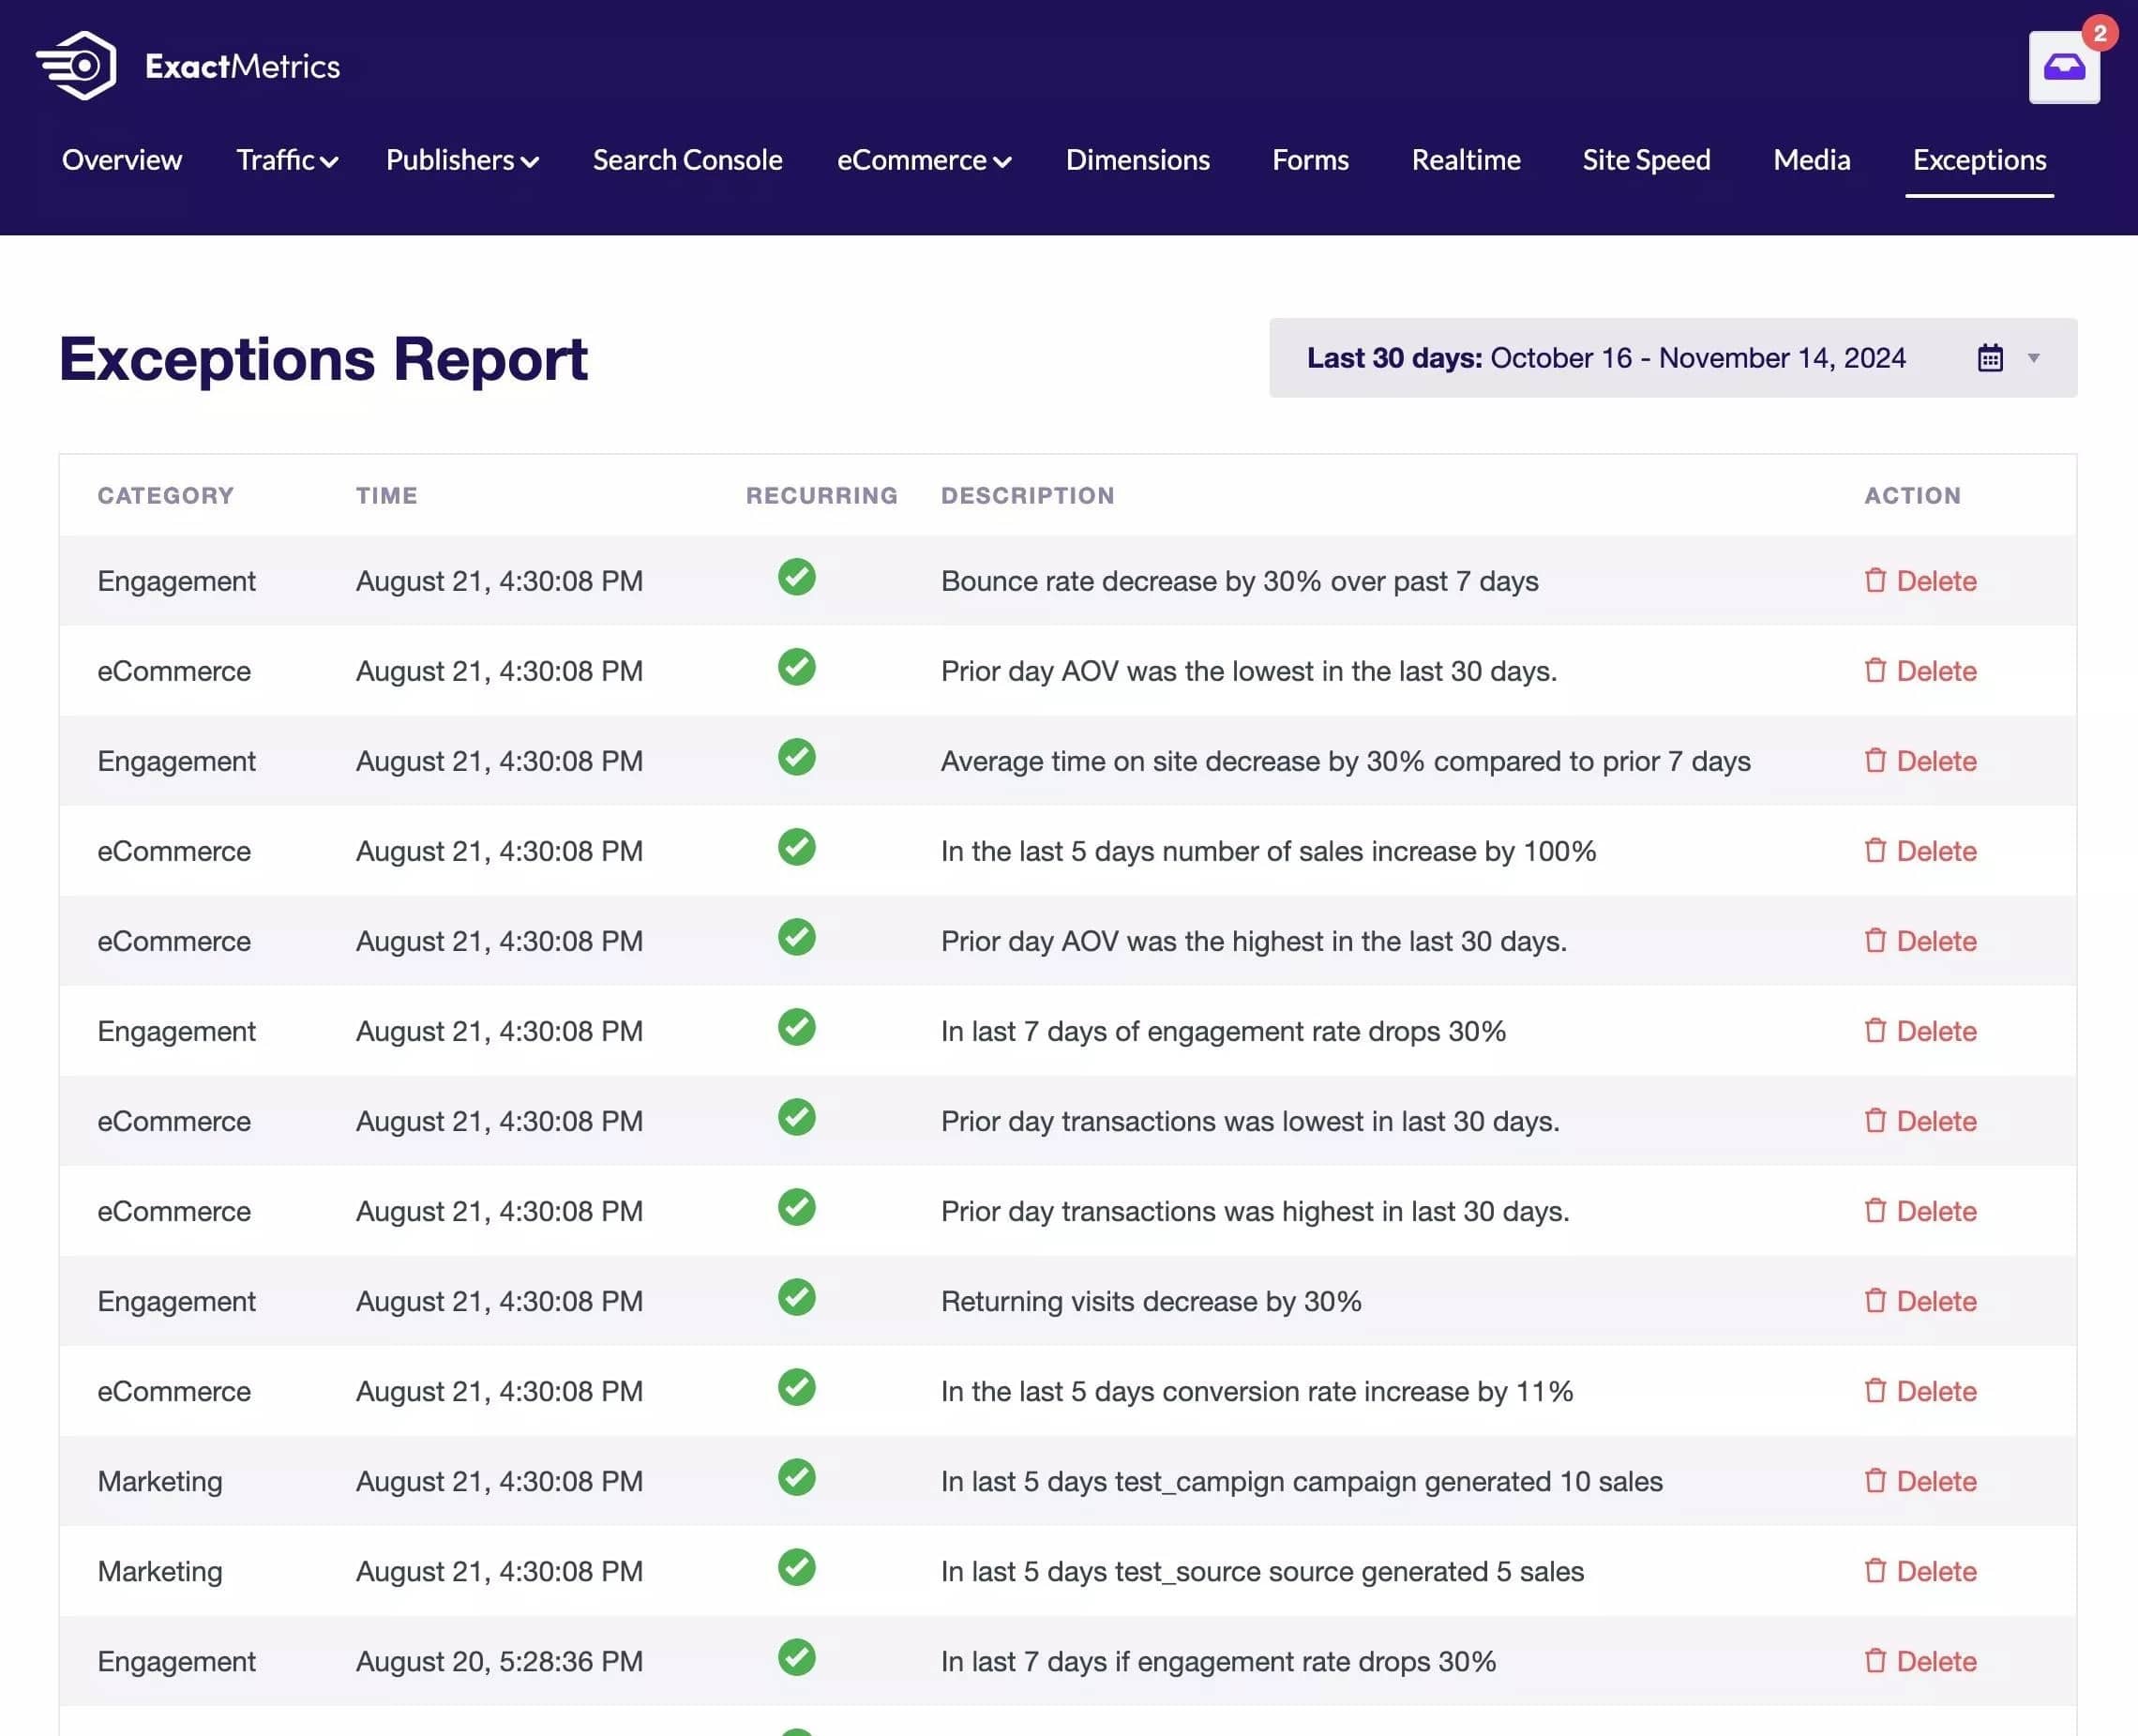Click the Description column header
Viewport: 2138px width, 1736px height.
(x=1028, y=496)
